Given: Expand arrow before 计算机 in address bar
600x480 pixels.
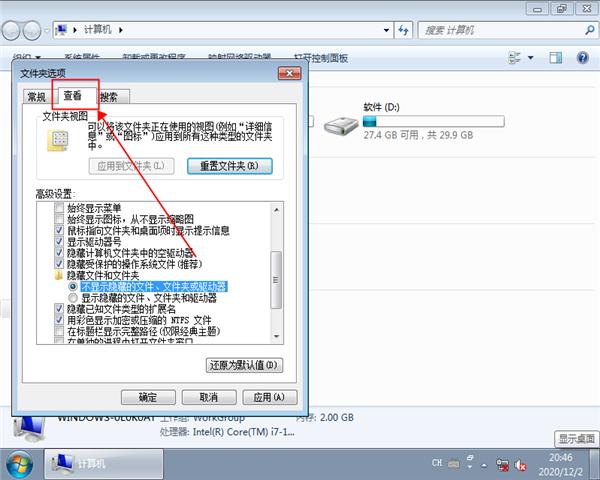Looking at the screenshot, I should (75, 30).
